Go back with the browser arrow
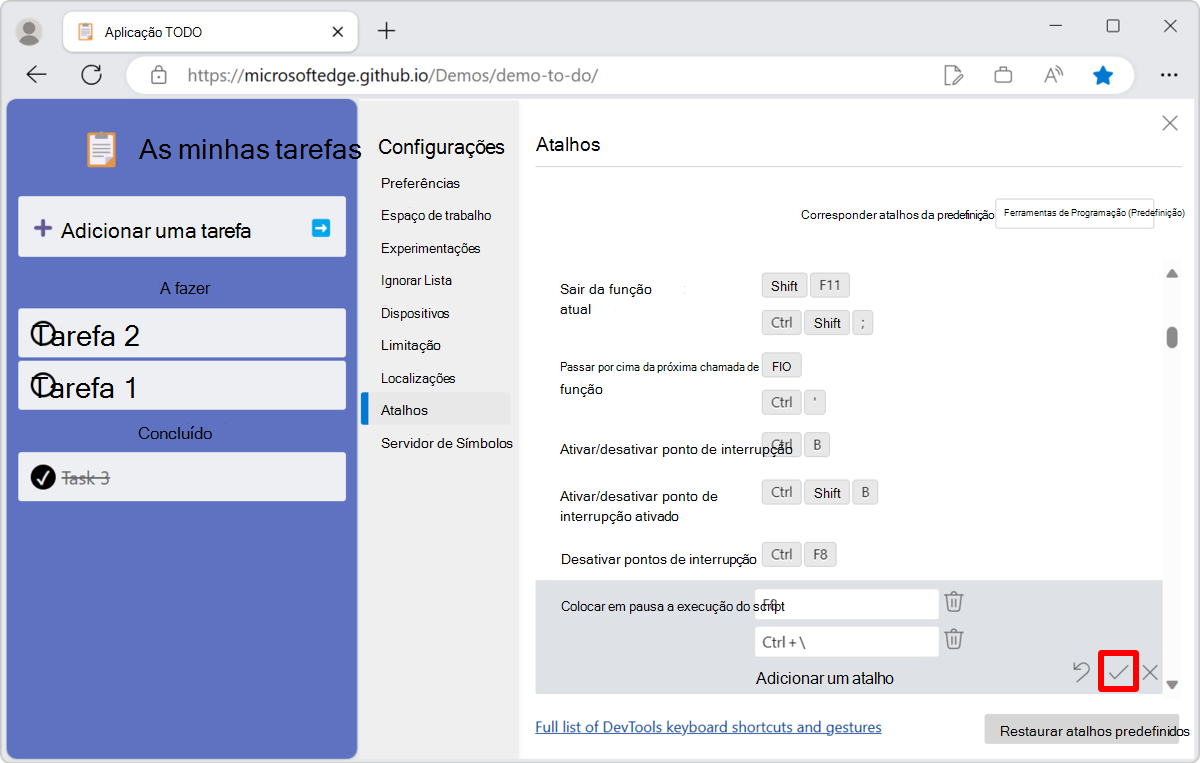Viewport: 1200px width, 763px height. (x=36, y=75)
